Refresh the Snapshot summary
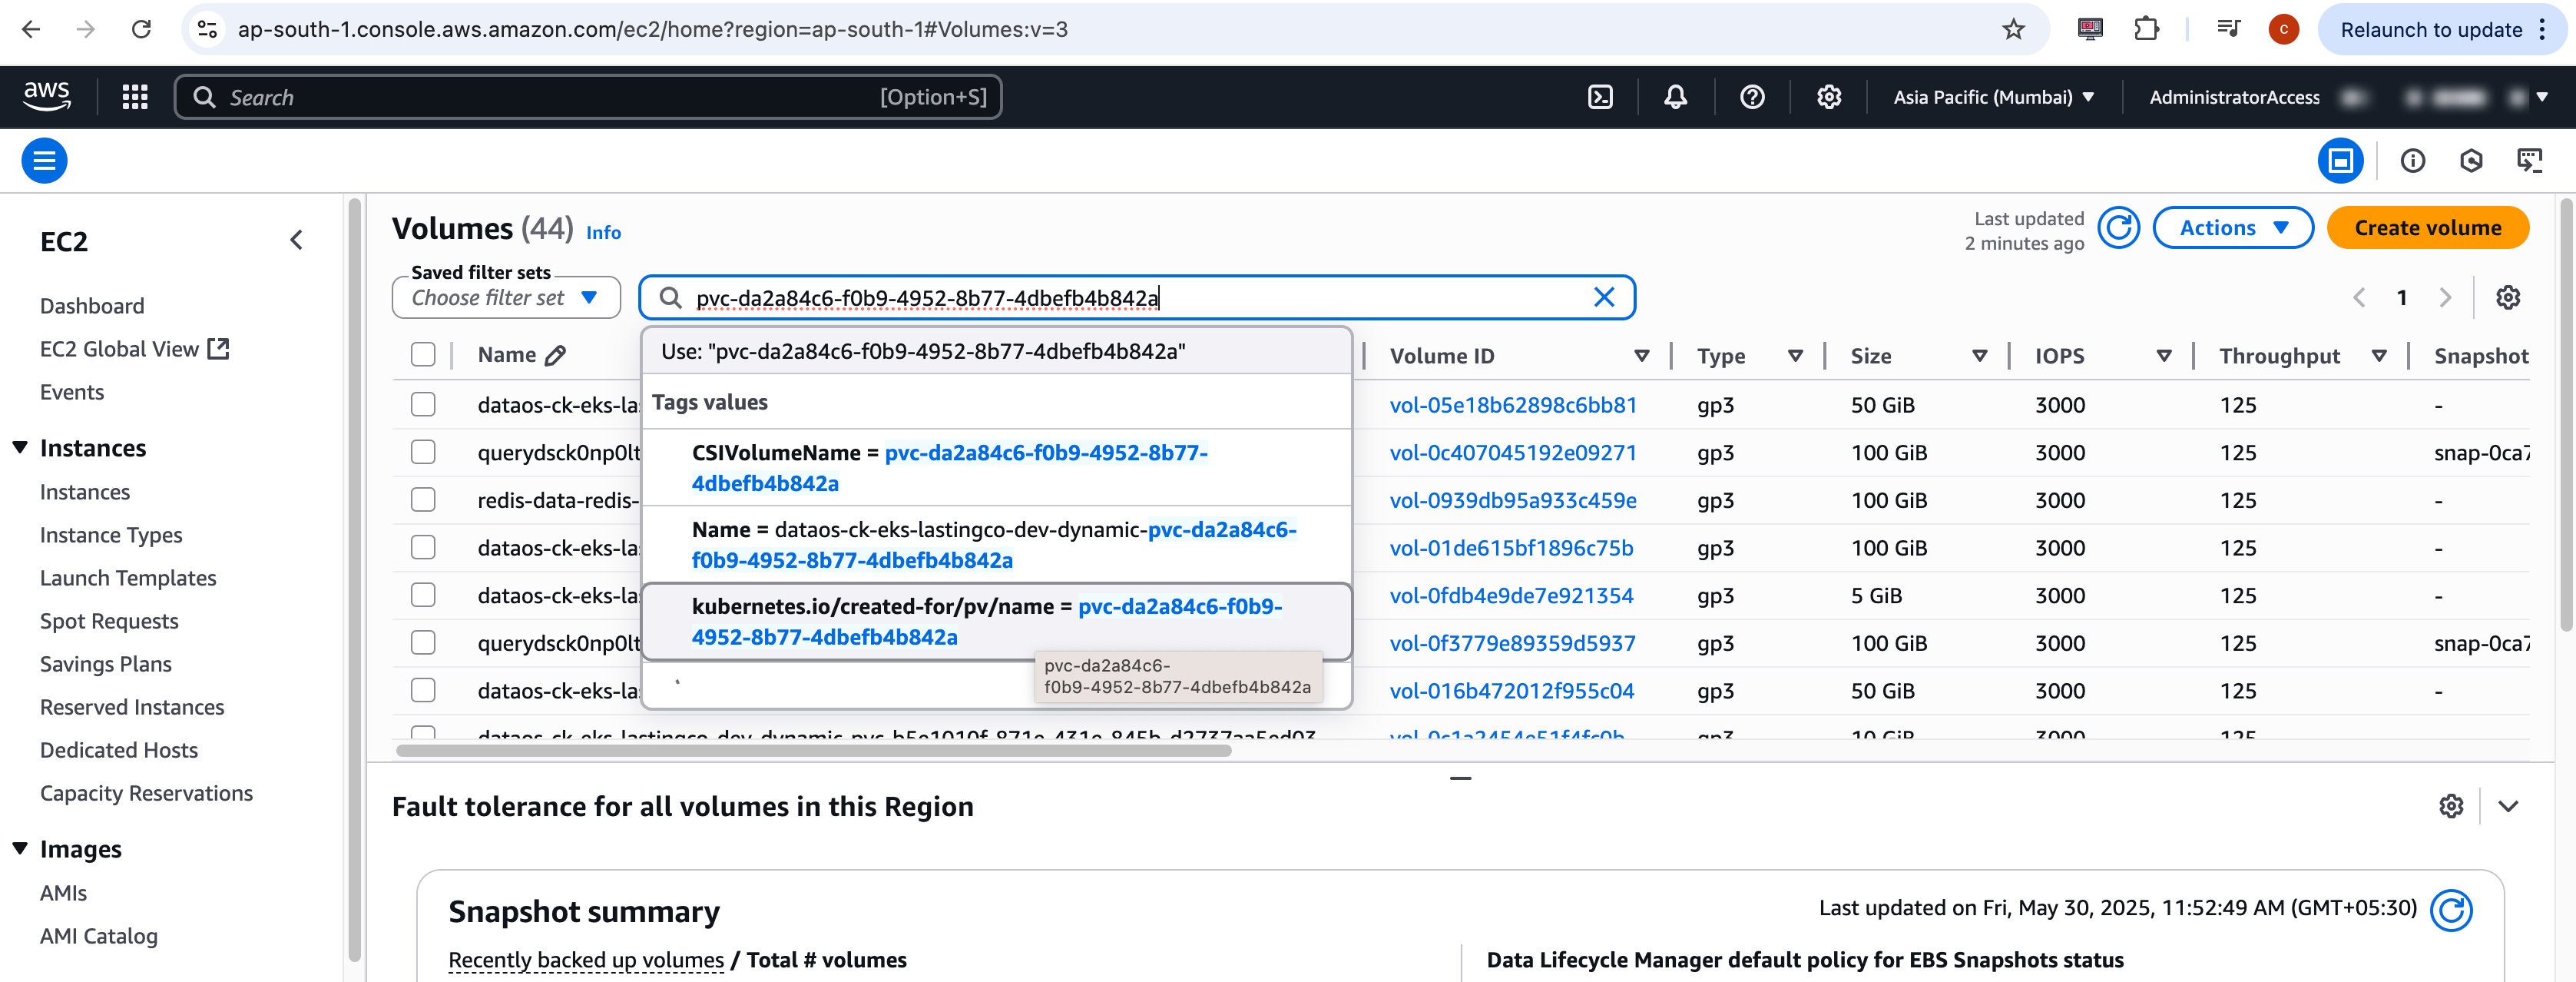The width and height of the screenshot is (2576, 982). 2450,910
